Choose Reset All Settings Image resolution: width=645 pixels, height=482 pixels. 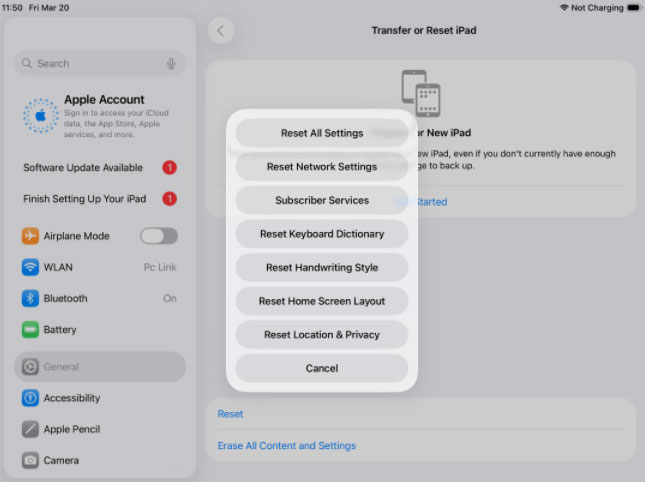coord(322,133)
